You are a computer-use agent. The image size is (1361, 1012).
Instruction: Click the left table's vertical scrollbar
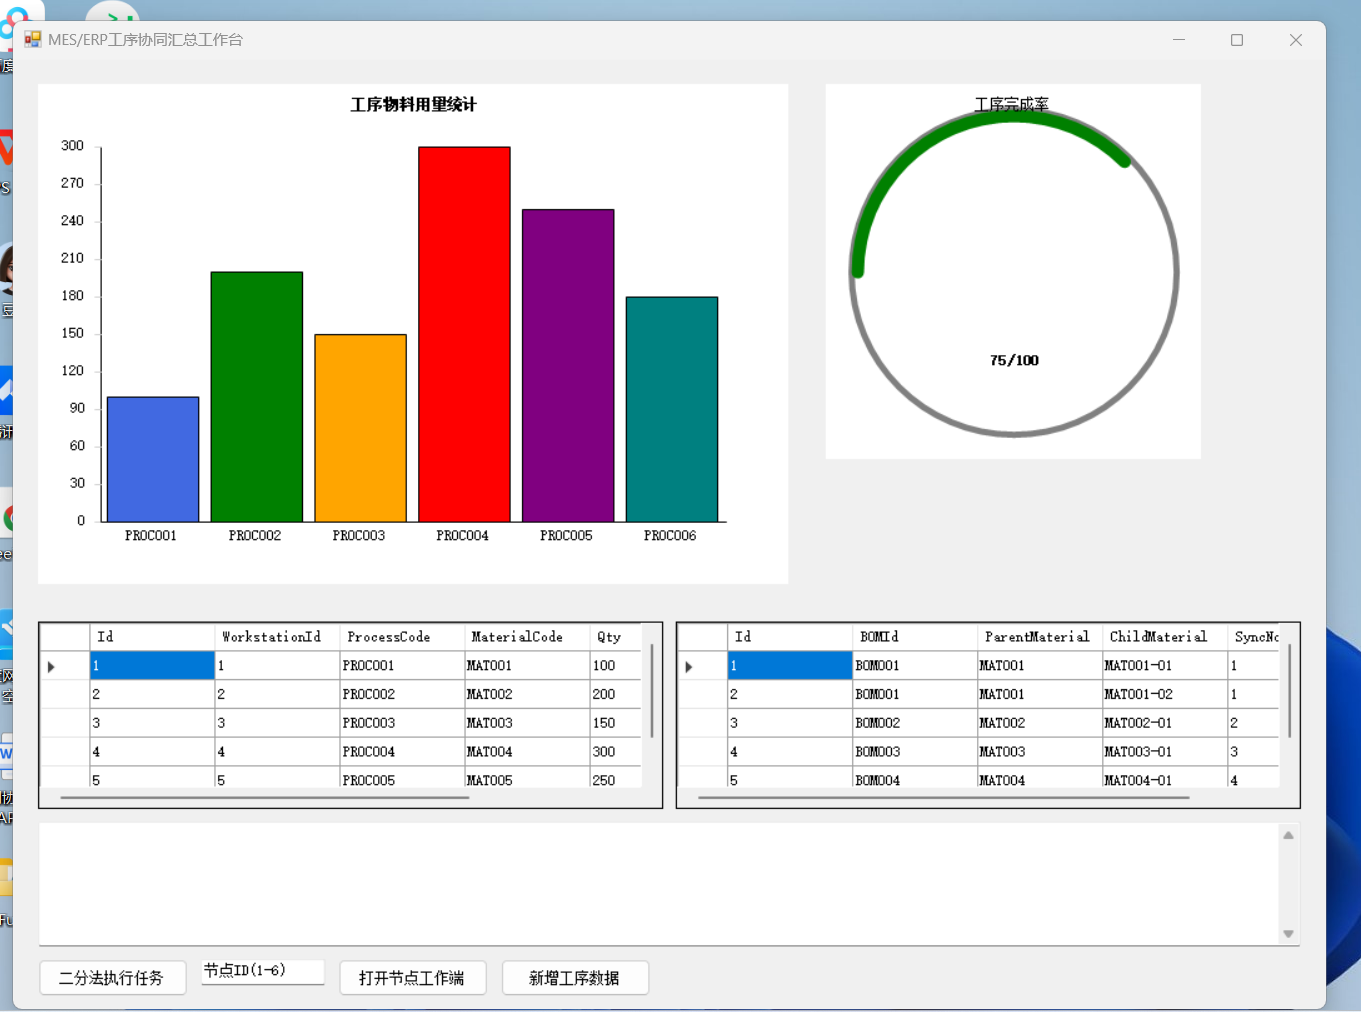click(x=652, y=691)
